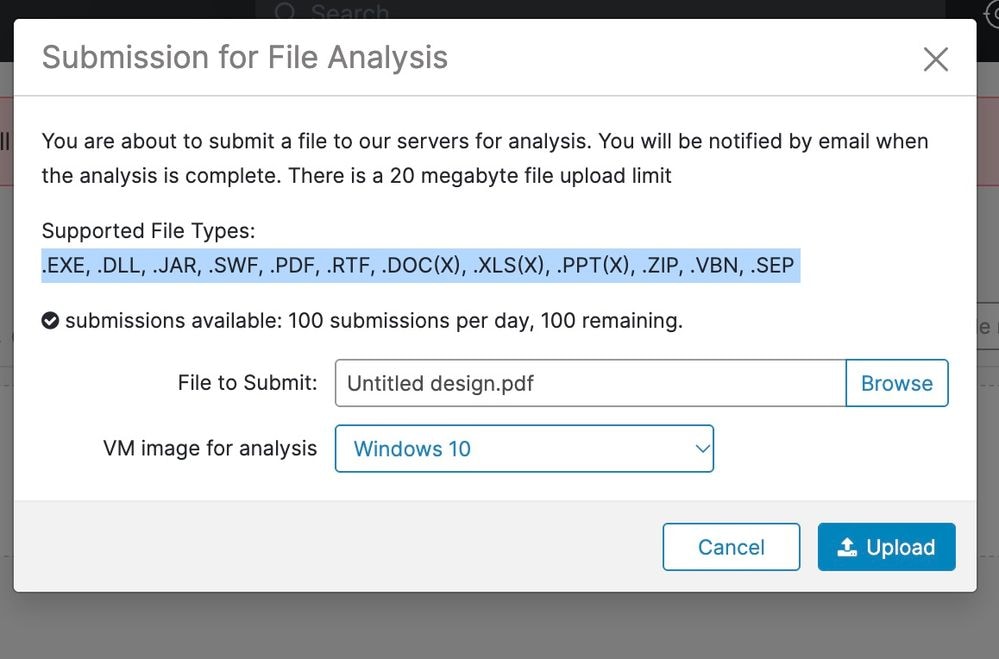Click the Upload button
The width and height of the screenshot is (999, 659).
[886, 547]
